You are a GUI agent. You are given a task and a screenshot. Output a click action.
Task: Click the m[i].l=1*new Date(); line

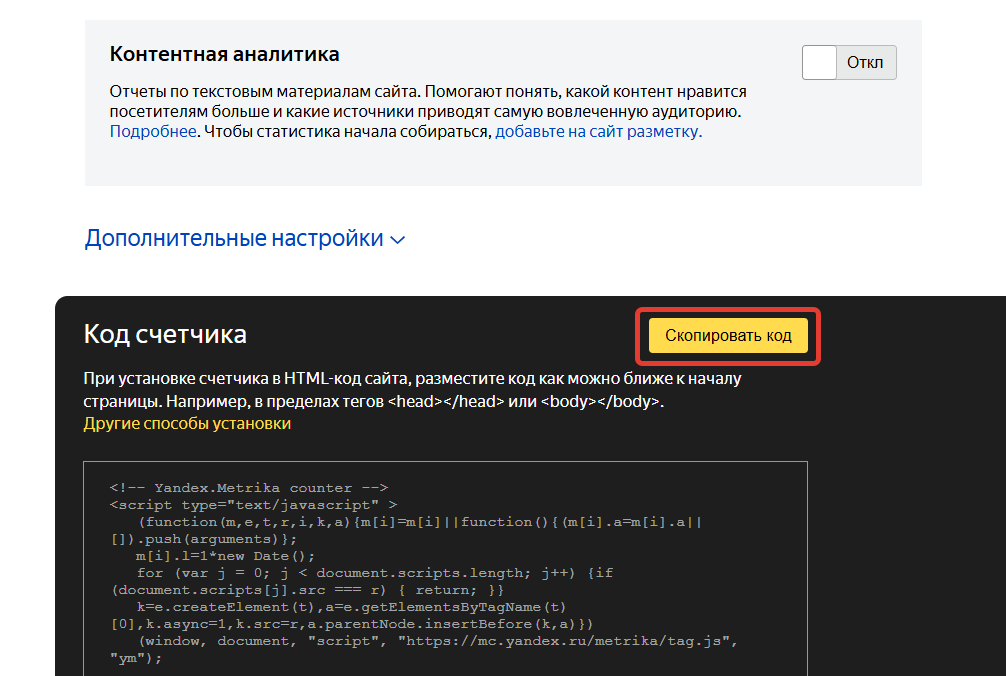pos(225,556)
